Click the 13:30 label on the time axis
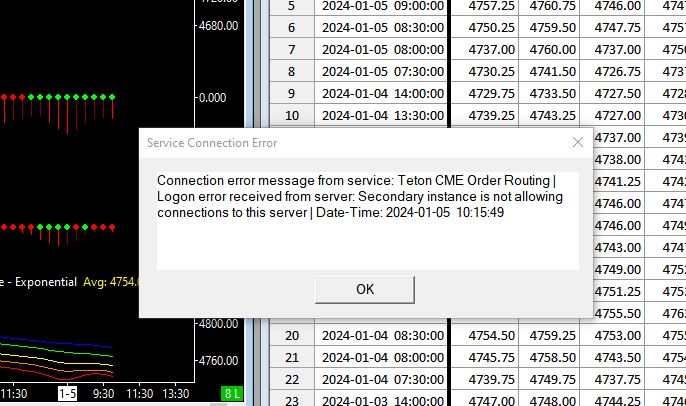Image resolution: width=686 pixels, height=406 pixels. [x=176, y=394]
